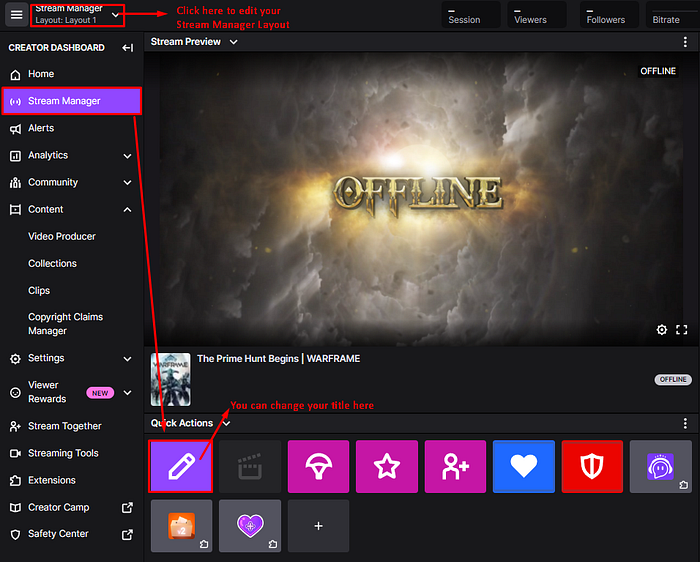700x562 pixels.
Task: Click the Extensions puzzle icon
Action: point(15,481)
